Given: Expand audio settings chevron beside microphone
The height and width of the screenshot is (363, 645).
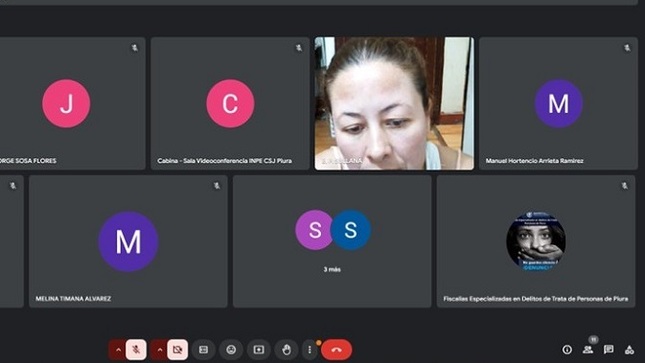Looking at the screenshot, I should pyautogui.click(x=118, y=350).
